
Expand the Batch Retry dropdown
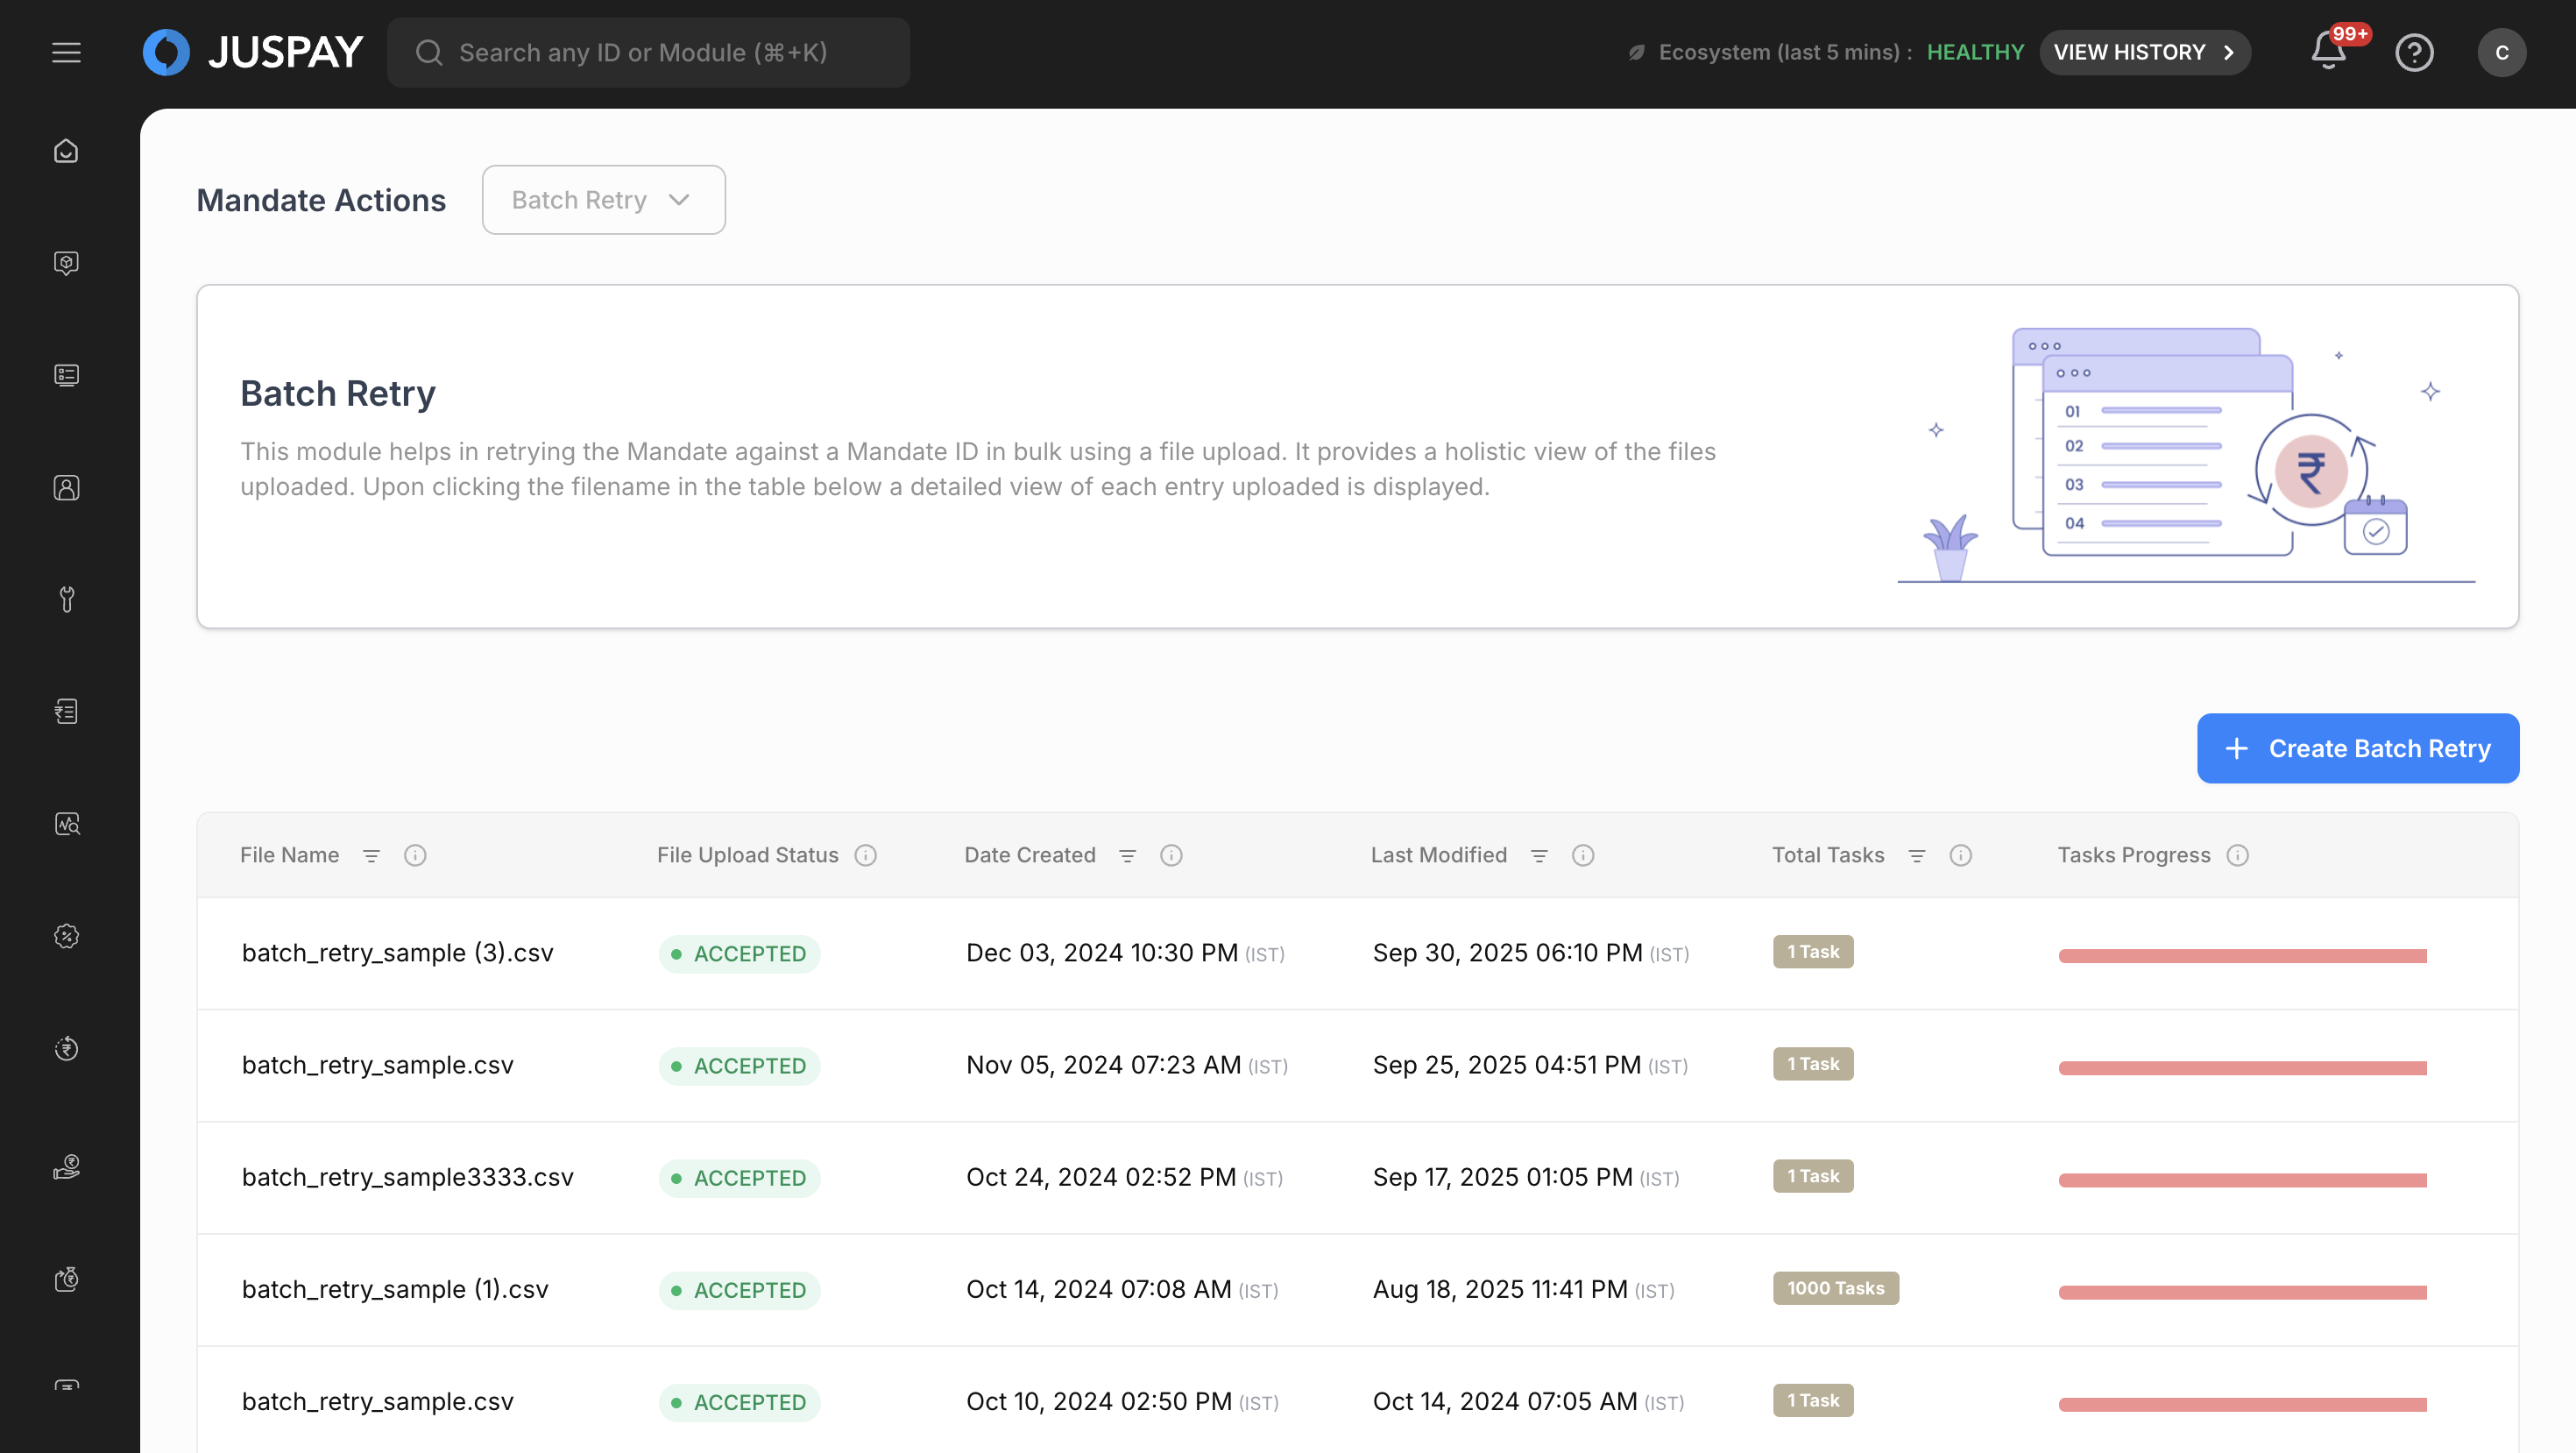point(603,200)
